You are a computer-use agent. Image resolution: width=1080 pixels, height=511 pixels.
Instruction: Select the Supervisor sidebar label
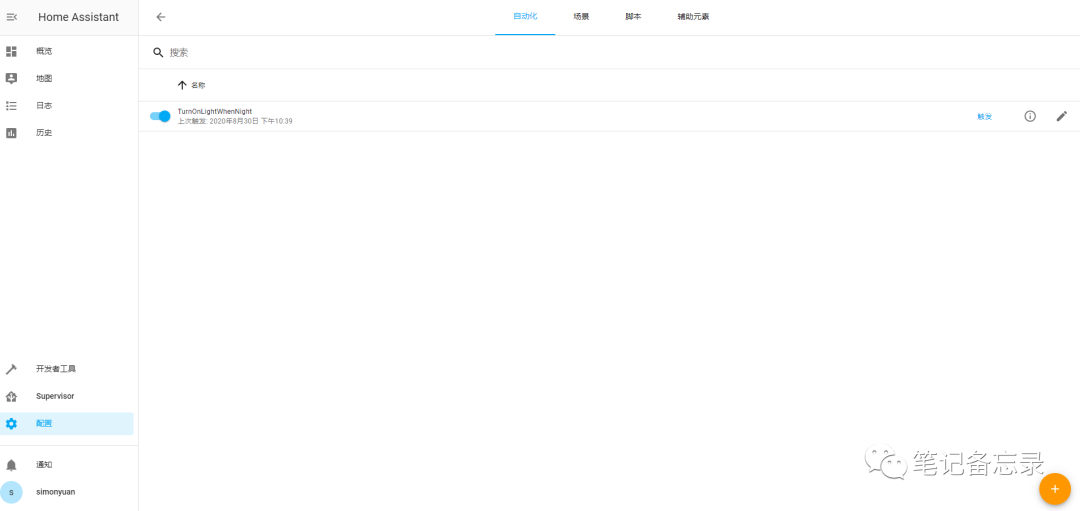(x=55, y=397)
